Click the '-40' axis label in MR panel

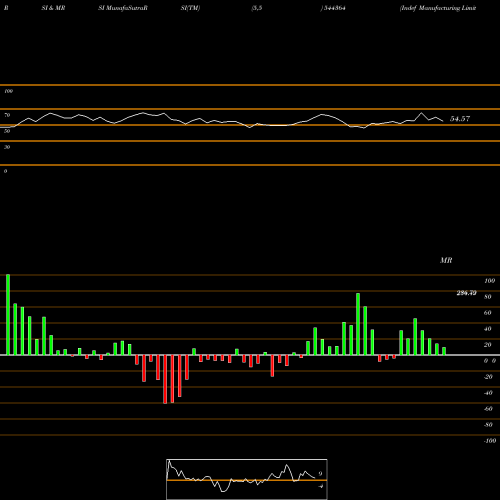(488, 393)
